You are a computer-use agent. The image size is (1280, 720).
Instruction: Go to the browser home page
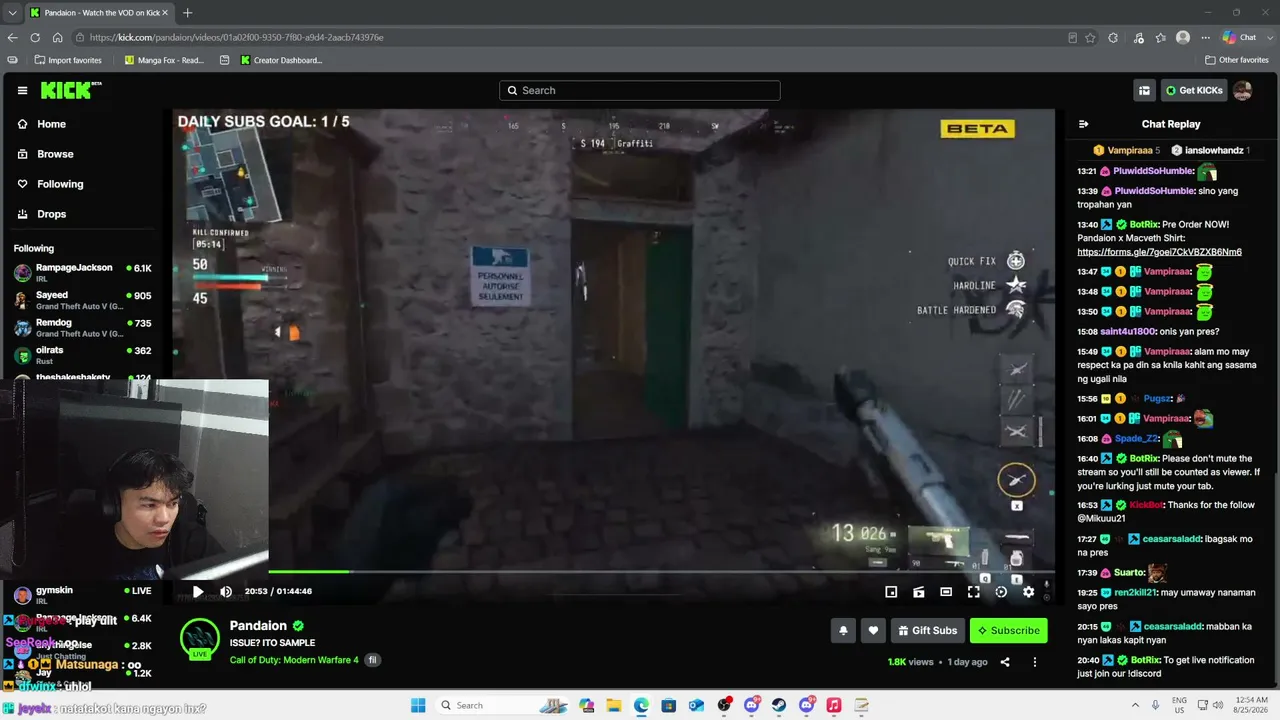(x=57, y=37)
